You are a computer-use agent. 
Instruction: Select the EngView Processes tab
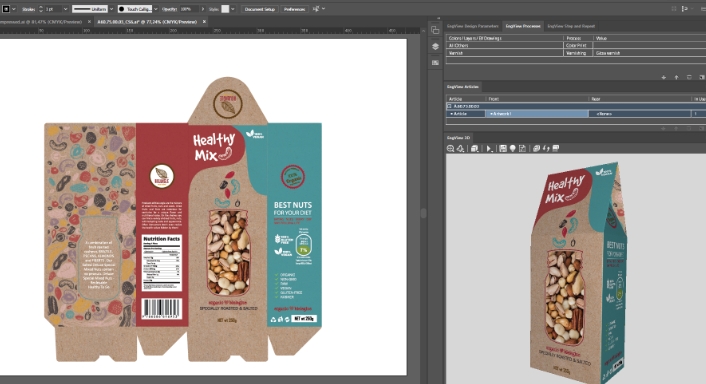[x=523, y=26]
